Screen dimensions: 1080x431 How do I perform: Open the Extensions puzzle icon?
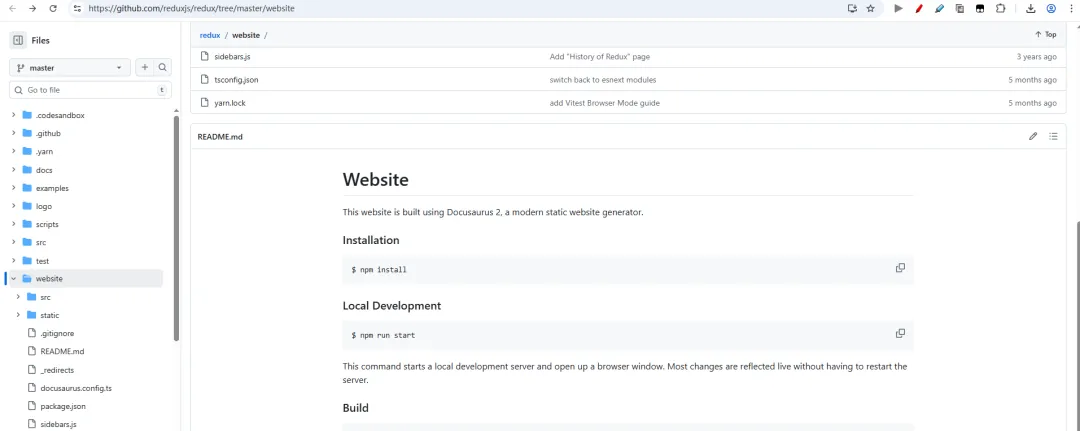1000,9
